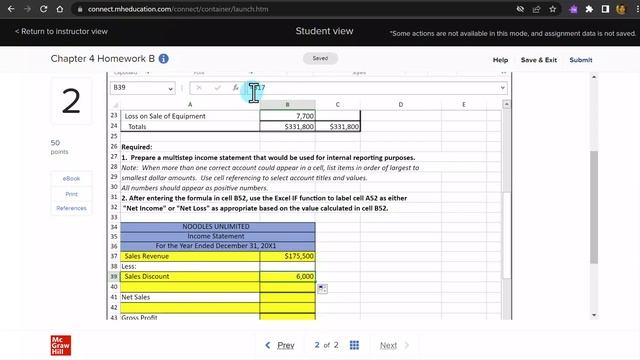The width and height of the screenshot is (640, 360).
Task: Click the eye-slash icon in address bar
Action: pos(520,9)
